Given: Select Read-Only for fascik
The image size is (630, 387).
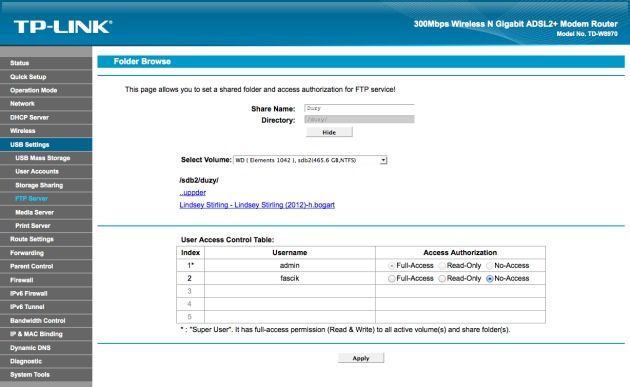Looking at the screenshot, I should (x=442, y=278).
